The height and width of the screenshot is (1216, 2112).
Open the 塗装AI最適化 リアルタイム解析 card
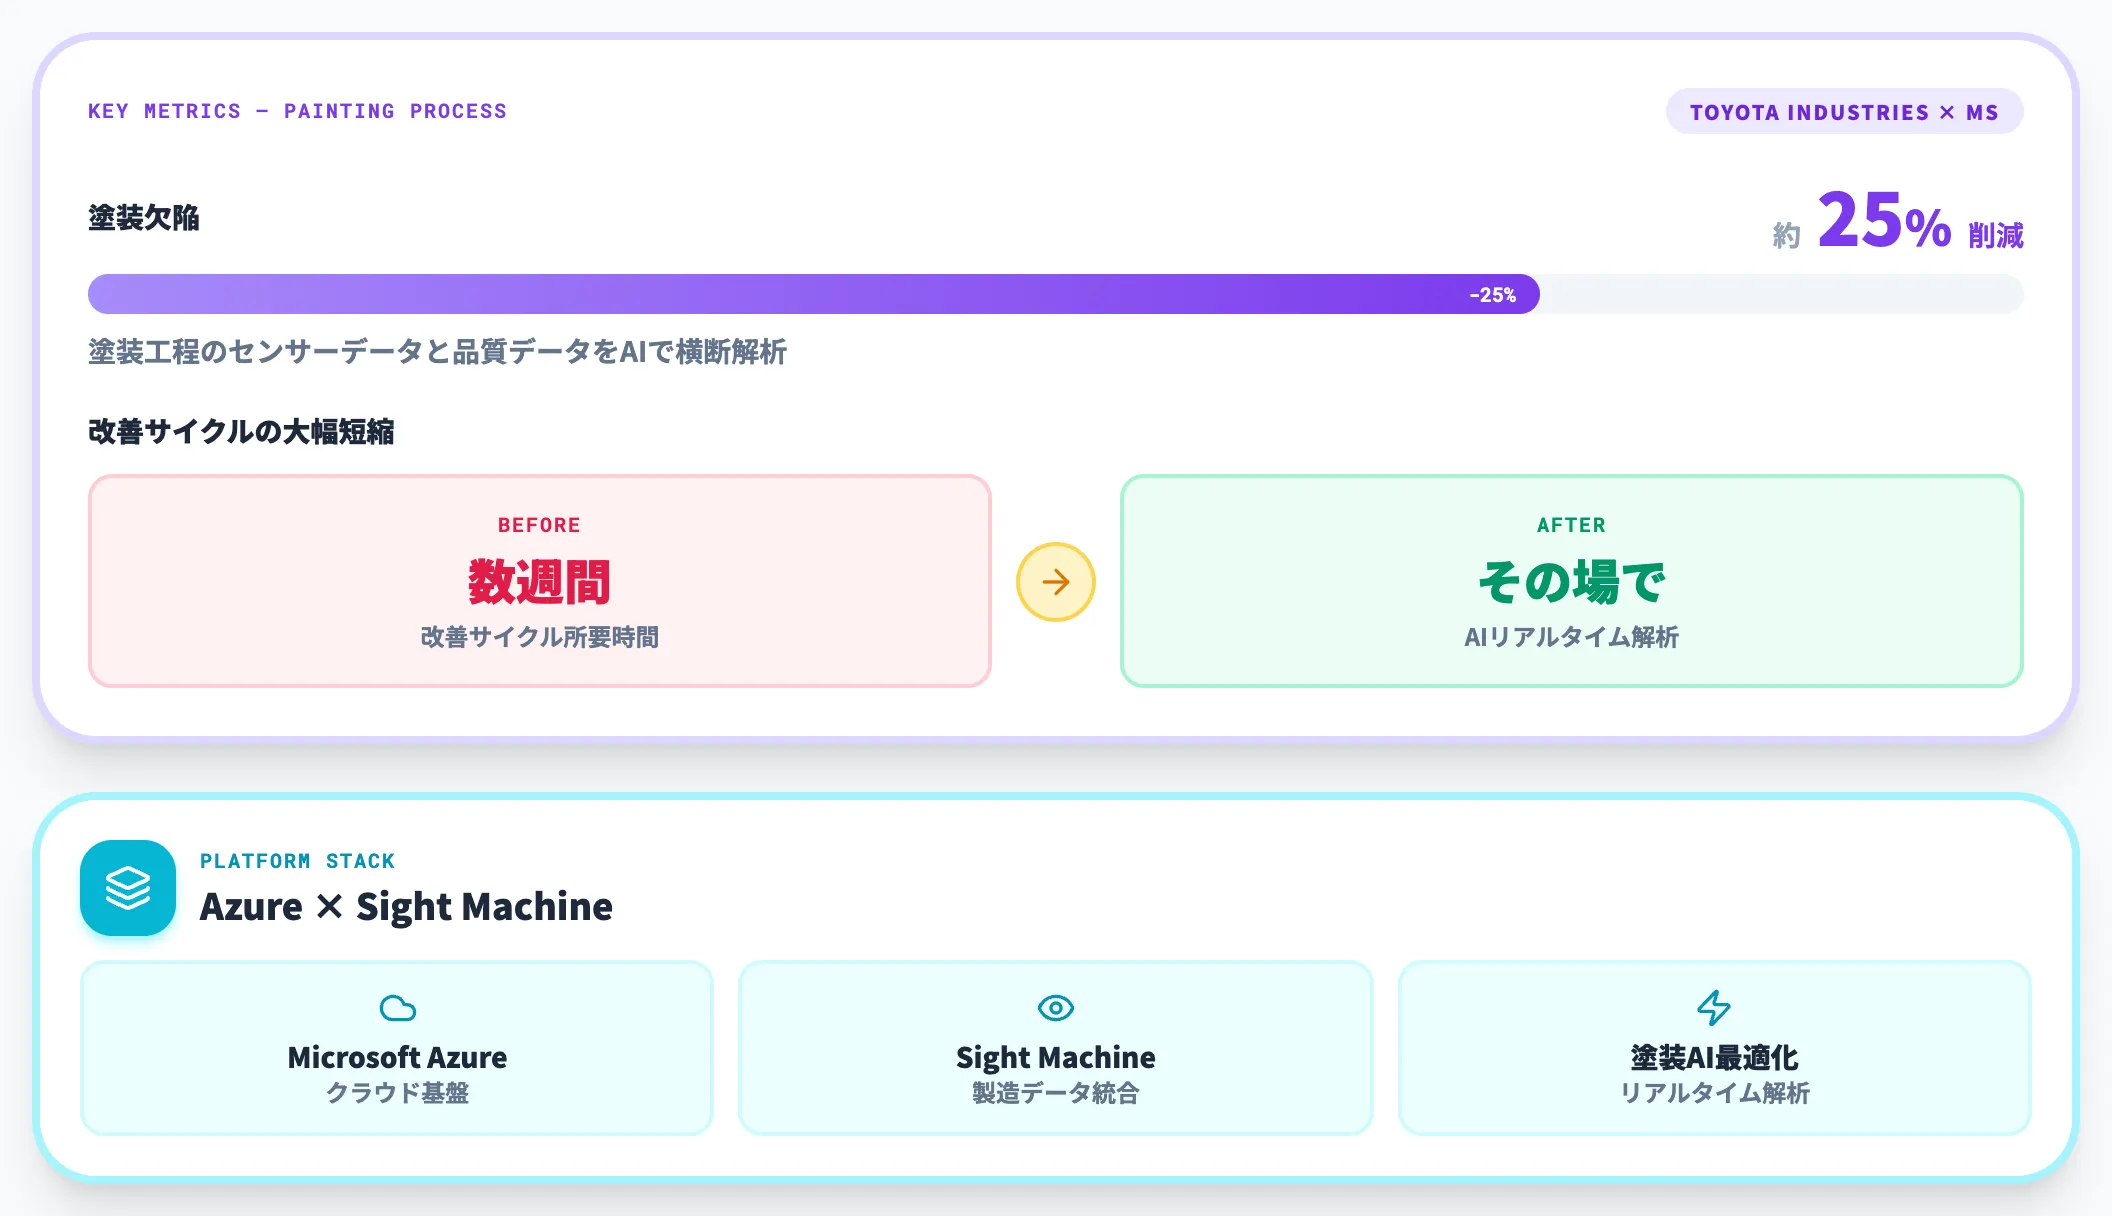point(1715,1048)
